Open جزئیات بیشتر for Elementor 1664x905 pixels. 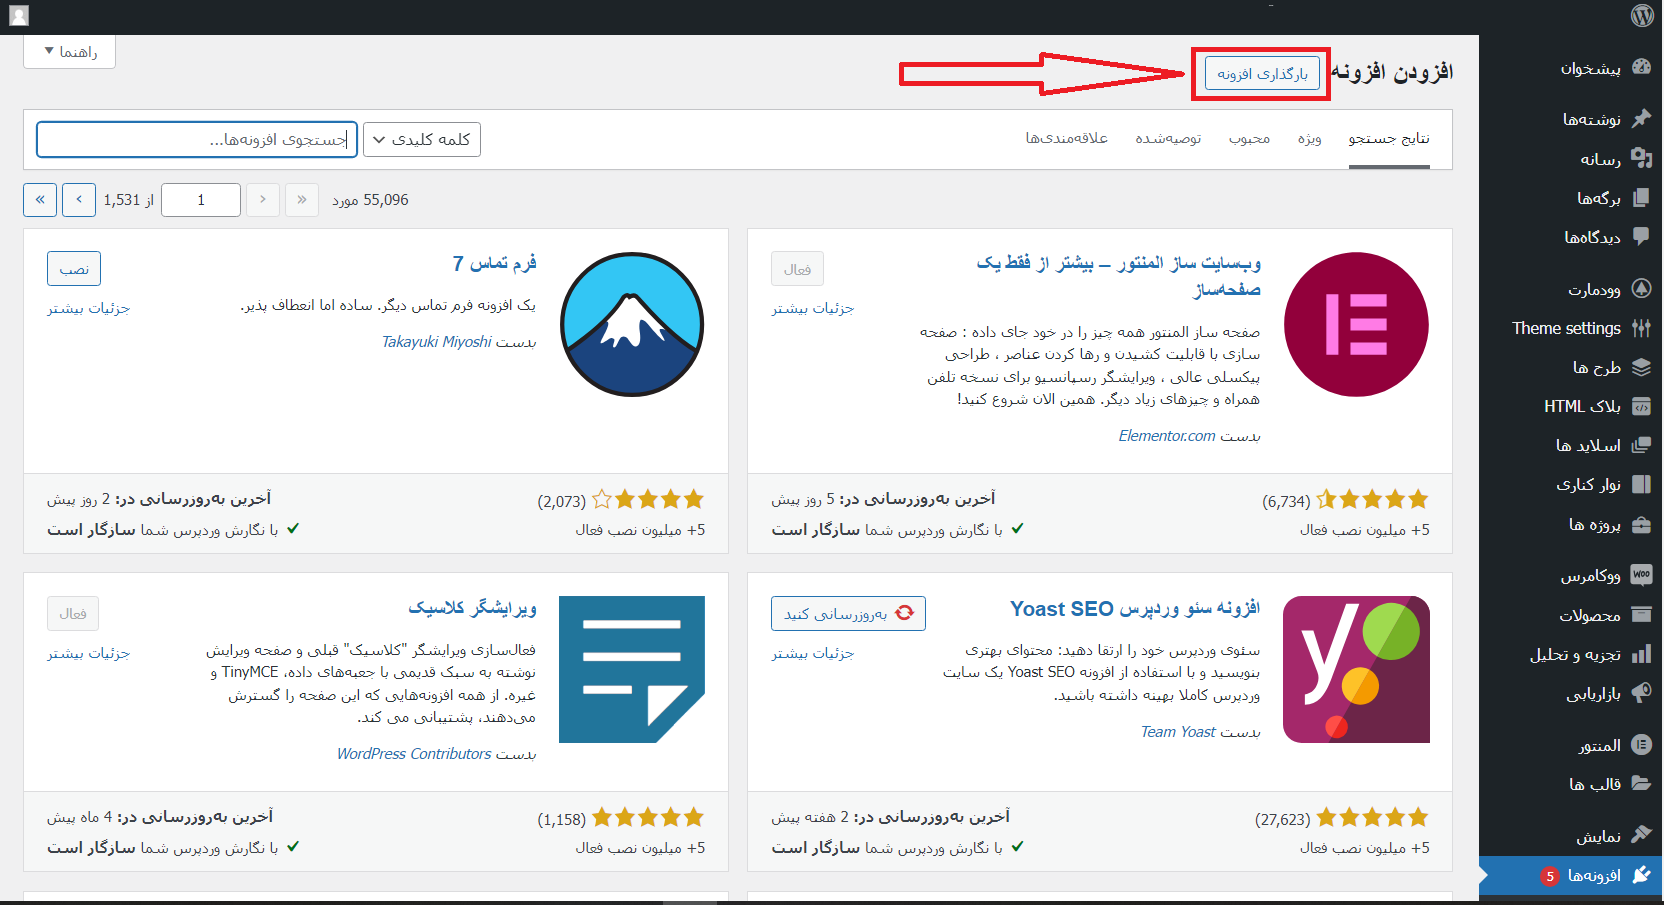[812, 308]
